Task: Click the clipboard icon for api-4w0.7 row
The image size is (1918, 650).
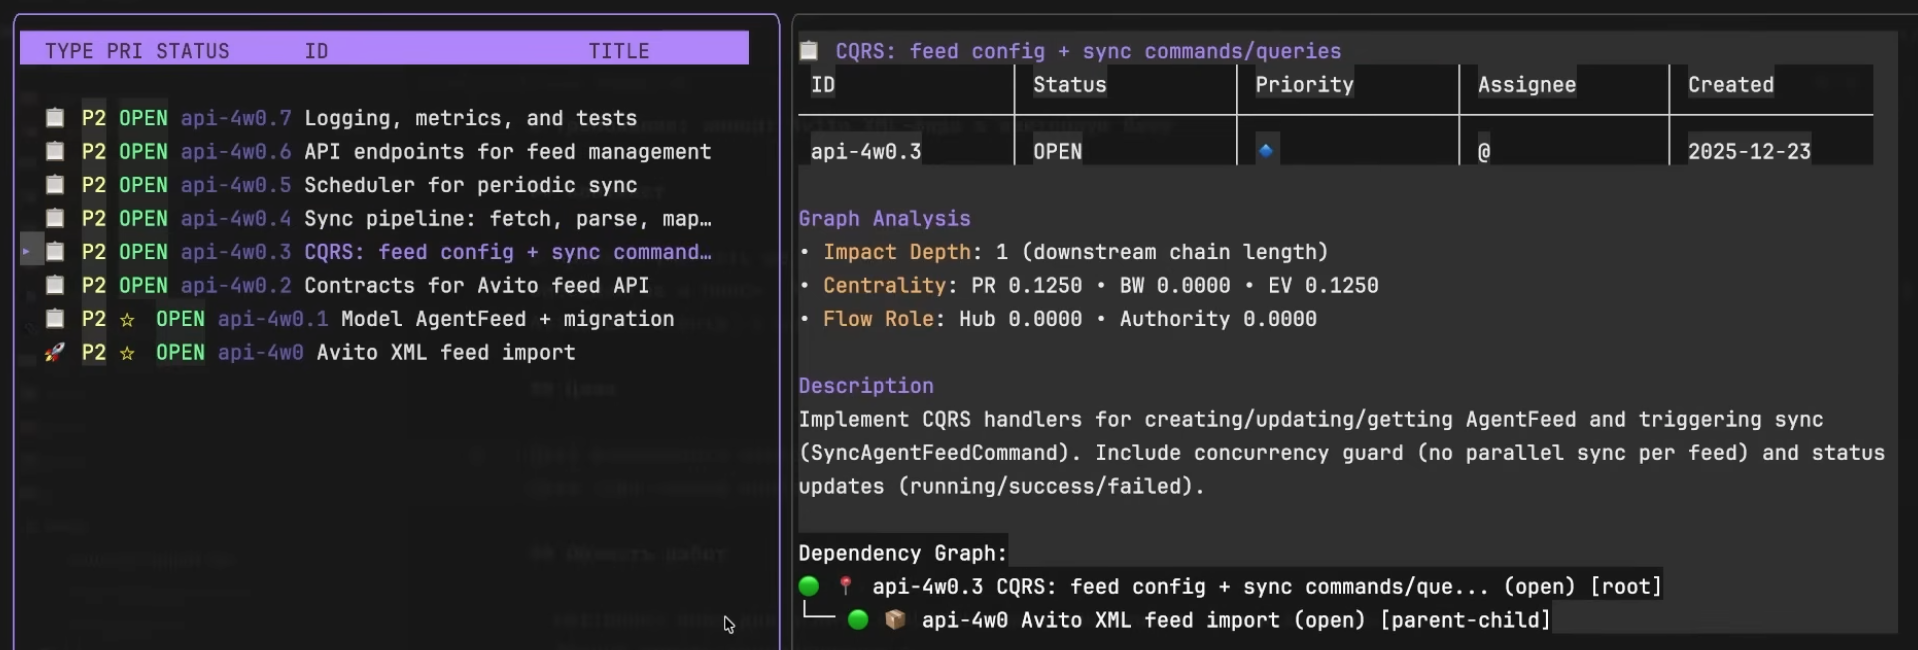Action: tap(55, 118)
